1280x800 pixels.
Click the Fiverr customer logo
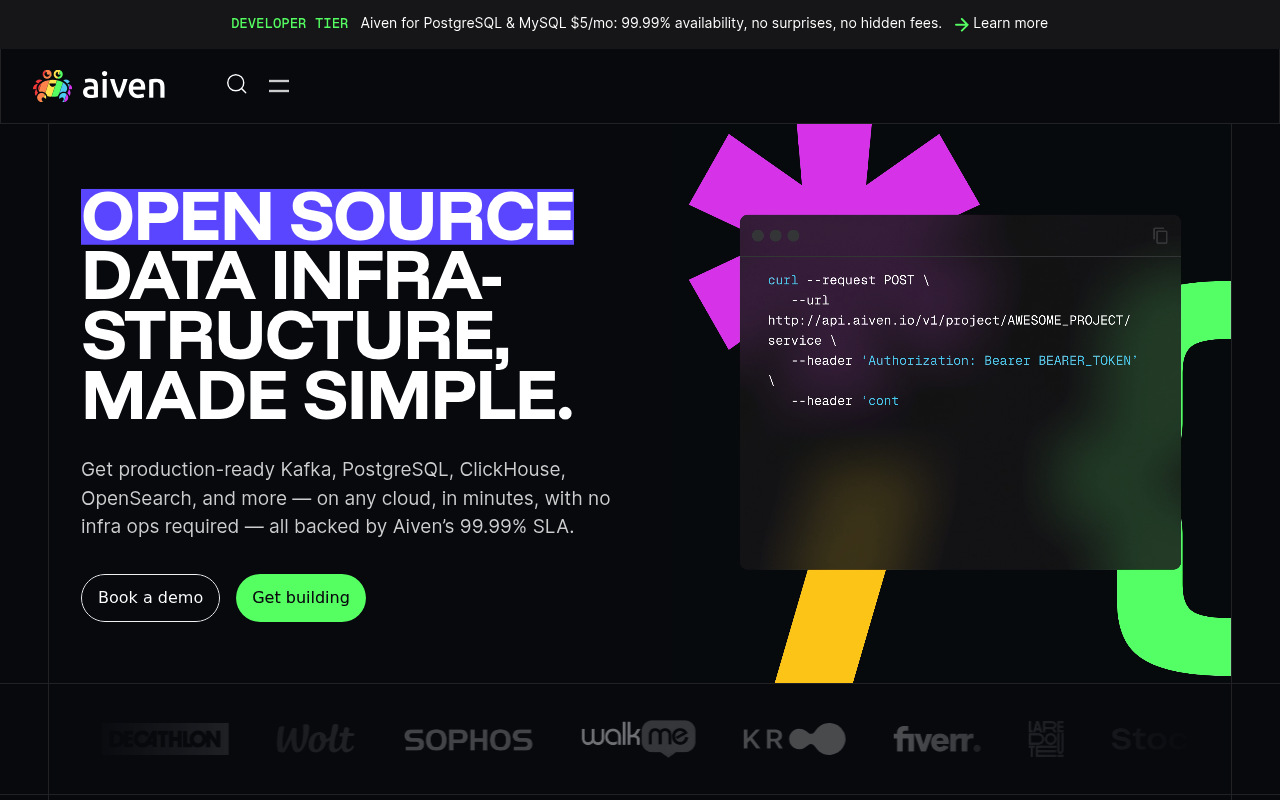[936, 740]
